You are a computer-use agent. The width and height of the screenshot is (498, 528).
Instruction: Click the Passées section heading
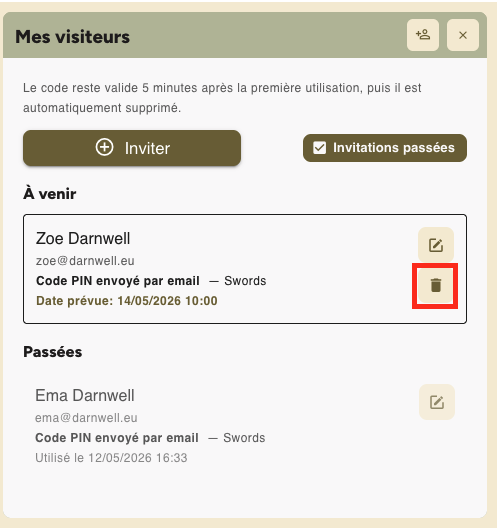[53, 352]
